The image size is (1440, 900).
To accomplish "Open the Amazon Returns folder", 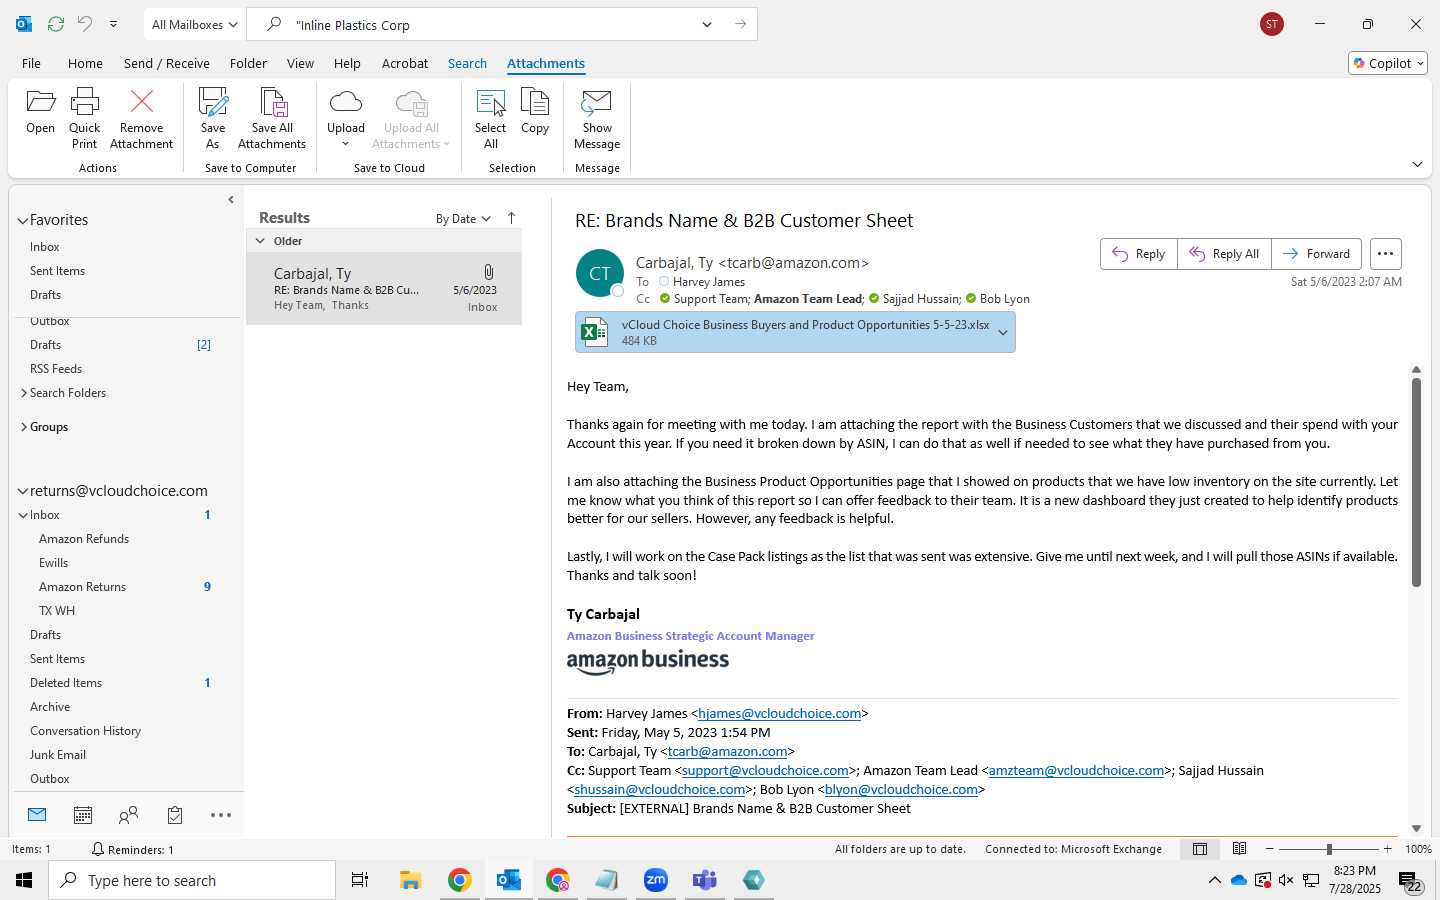I will 82,587.
